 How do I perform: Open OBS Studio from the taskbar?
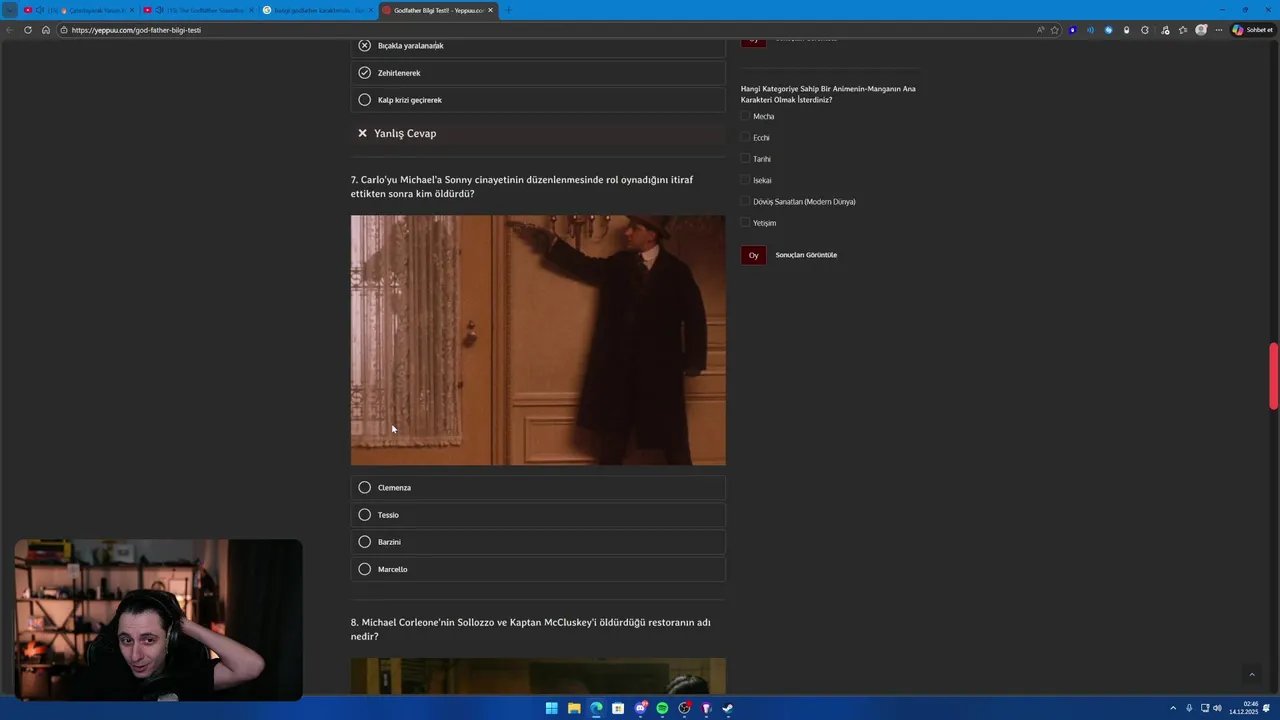(684, 708)
